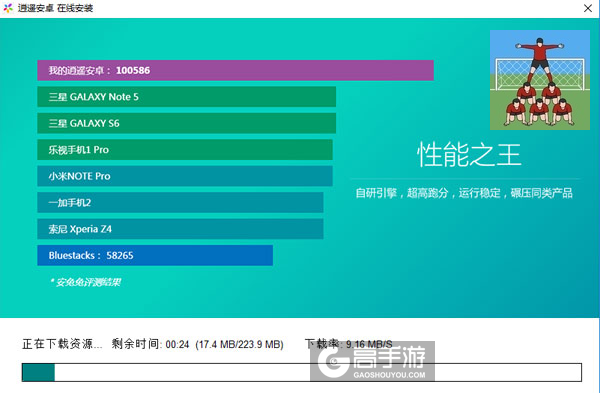Select the 索尼 Xperia Z4 bar

[x=180, y=229]
